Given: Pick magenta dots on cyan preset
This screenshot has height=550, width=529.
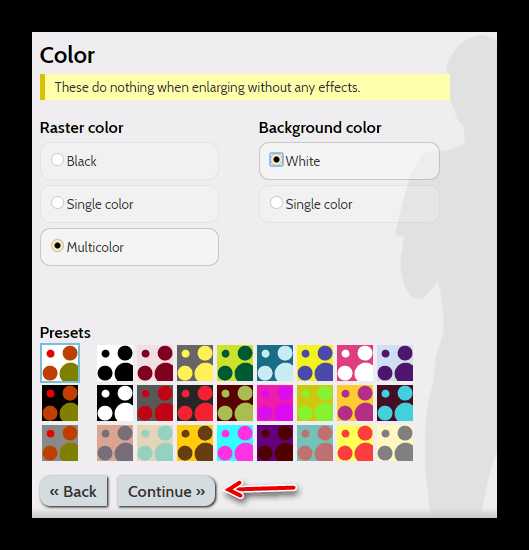Looking at the screenshot, I should (x=235, y=443).
